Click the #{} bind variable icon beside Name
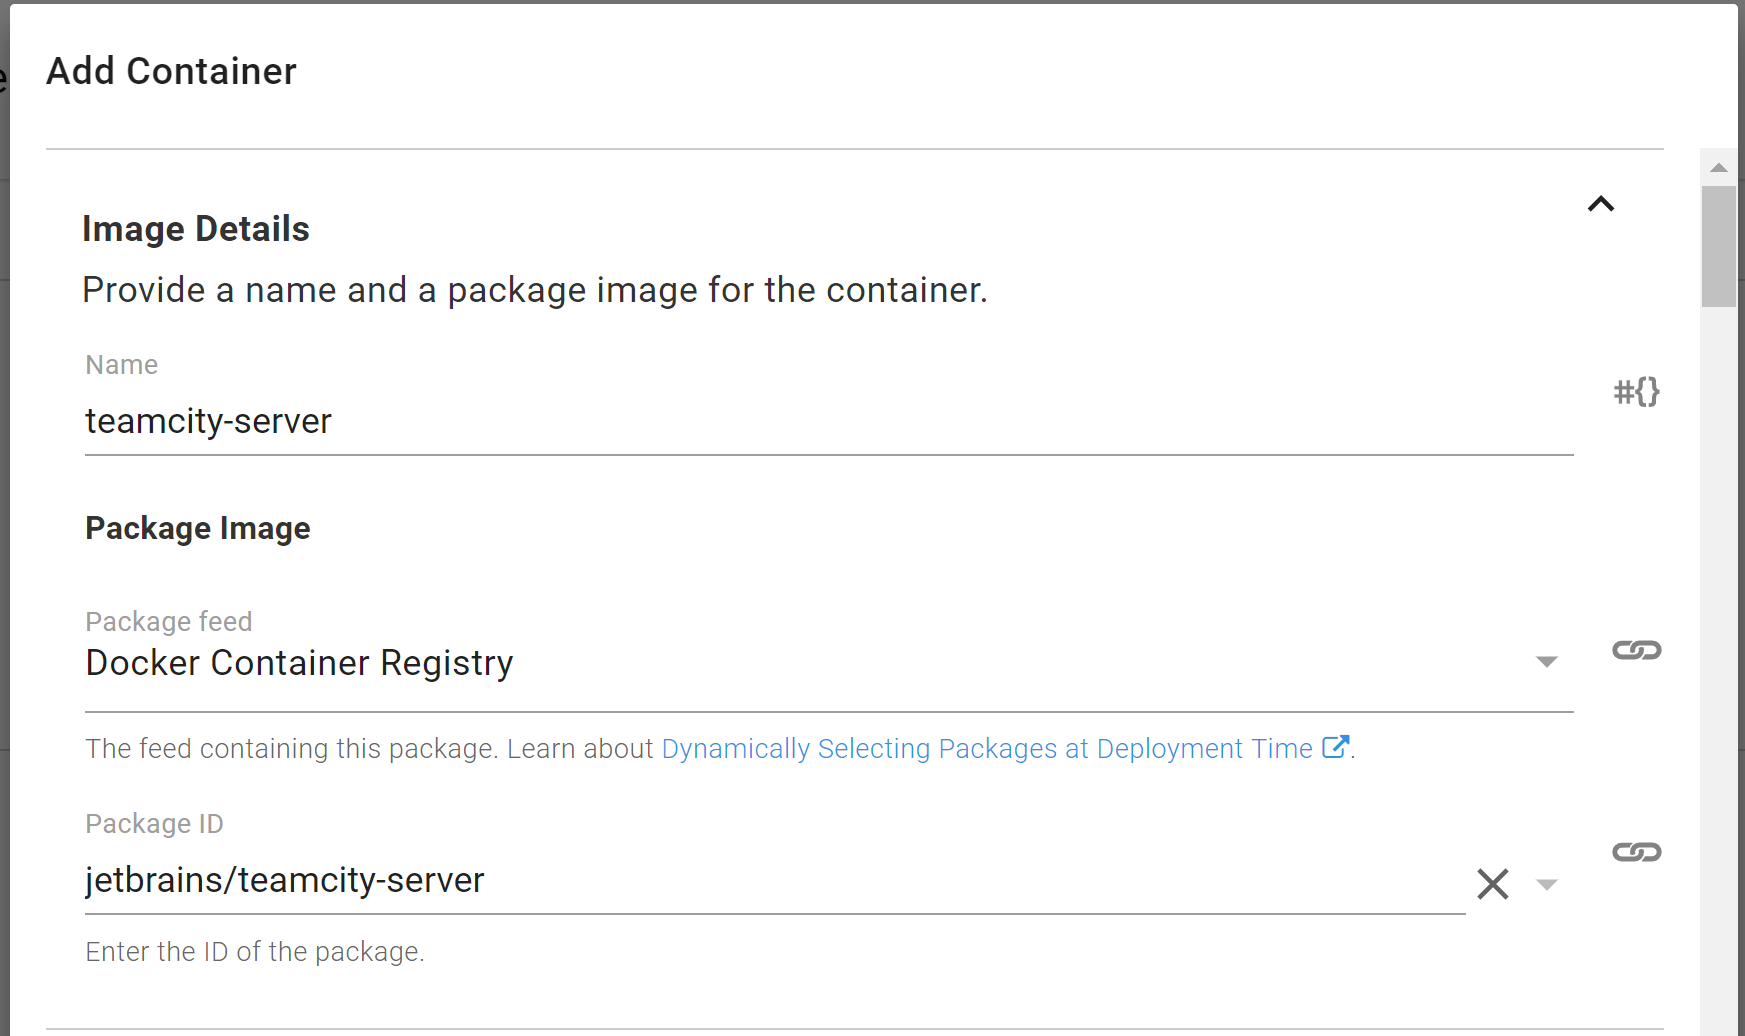This screenshot has width=1745, height=1036. (x=1636, y=392)
